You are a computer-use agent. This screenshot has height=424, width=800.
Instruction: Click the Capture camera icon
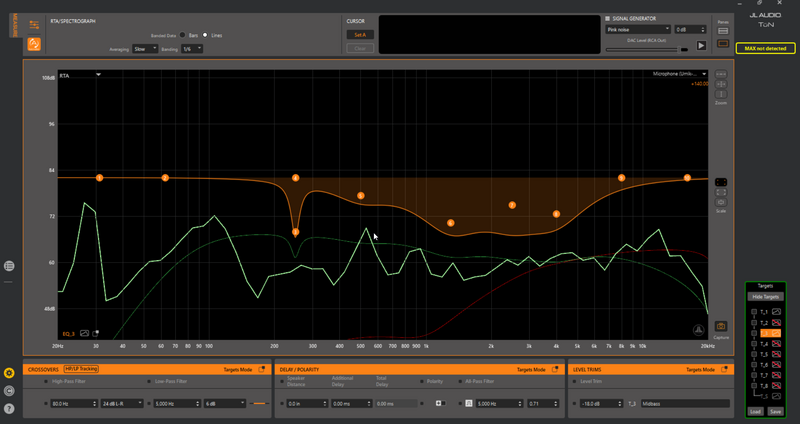pyautogui.click(x=721, y=326)
